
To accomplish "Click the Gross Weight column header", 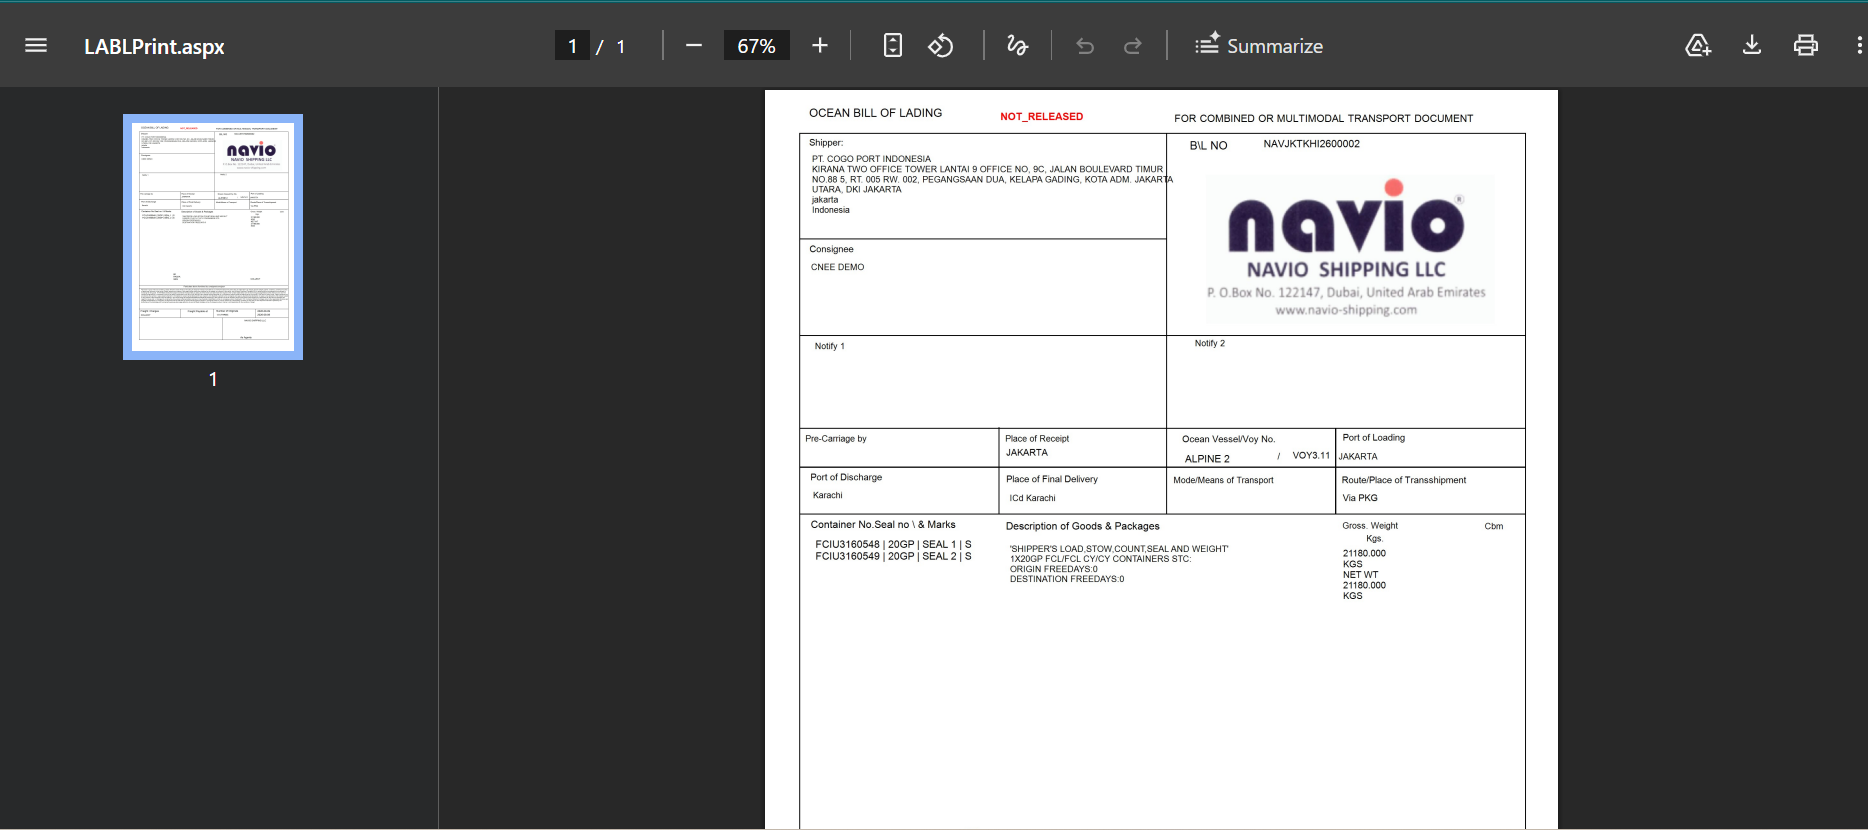I will [x=1370, y=525].
